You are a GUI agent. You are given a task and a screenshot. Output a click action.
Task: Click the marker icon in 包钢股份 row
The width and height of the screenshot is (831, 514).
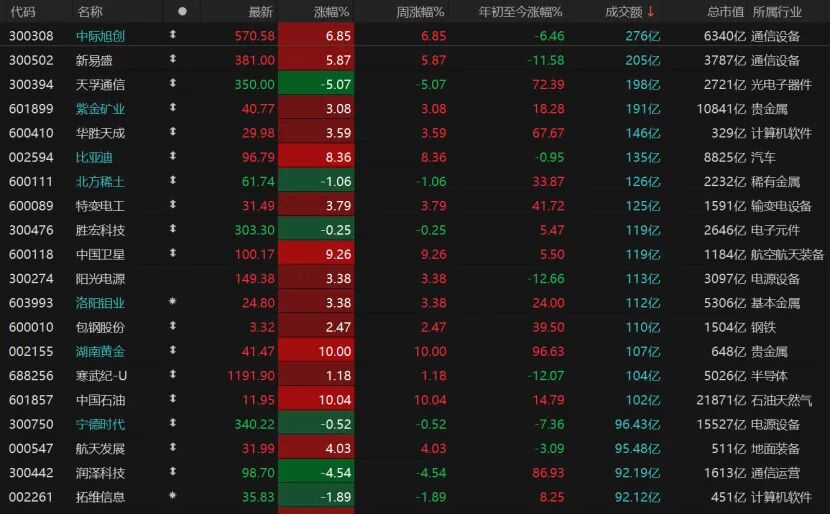[172, 326]
